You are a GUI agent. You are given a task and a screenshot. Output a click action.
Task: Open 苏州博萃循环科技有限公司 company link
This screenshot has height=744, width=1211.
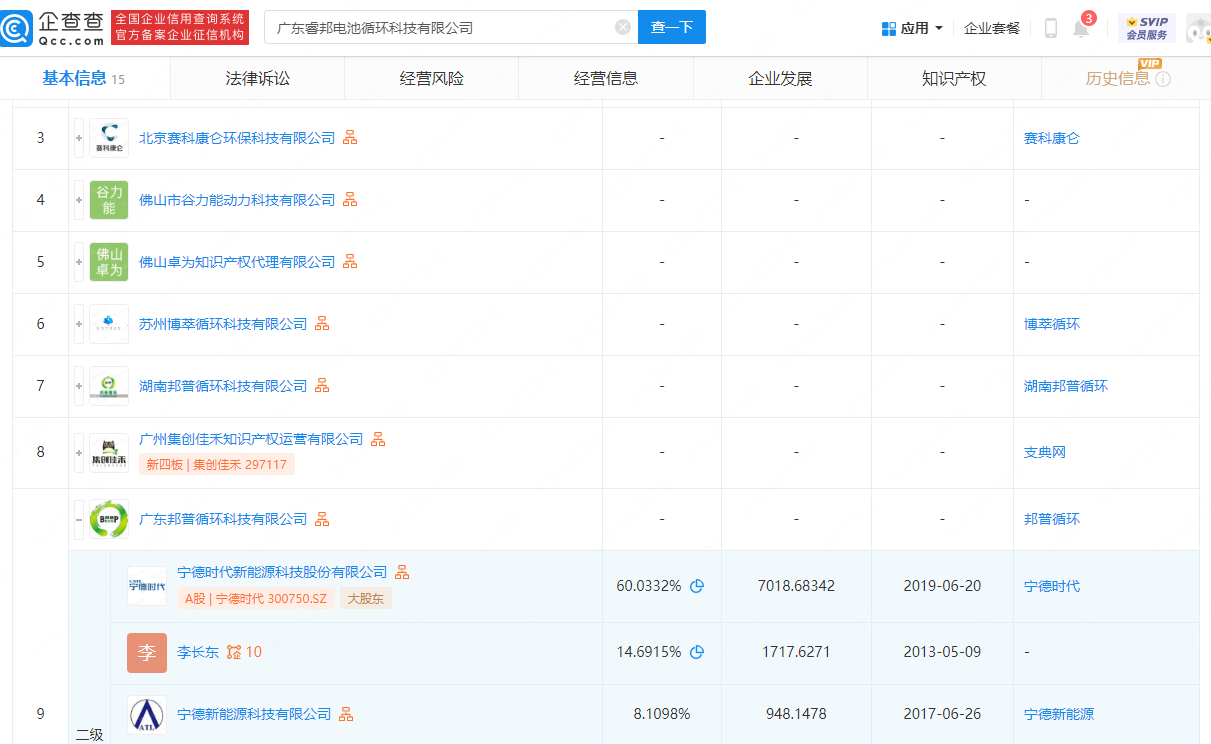(223, 324)
